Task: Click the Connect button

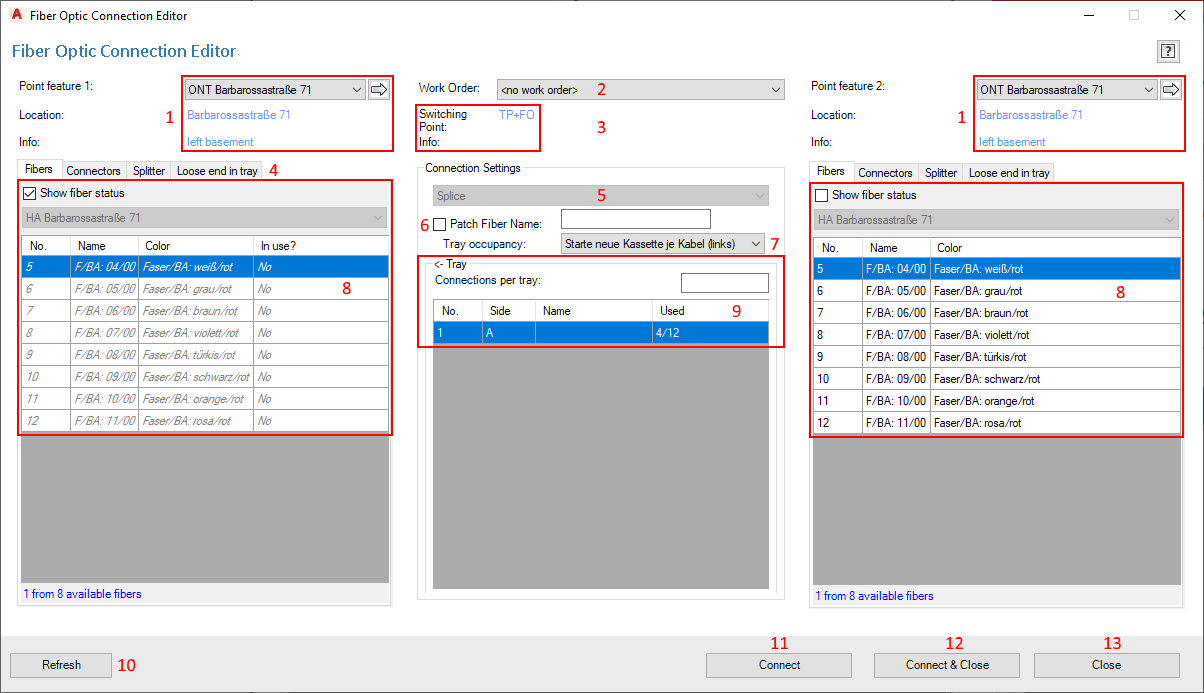Action: [779, 665]
